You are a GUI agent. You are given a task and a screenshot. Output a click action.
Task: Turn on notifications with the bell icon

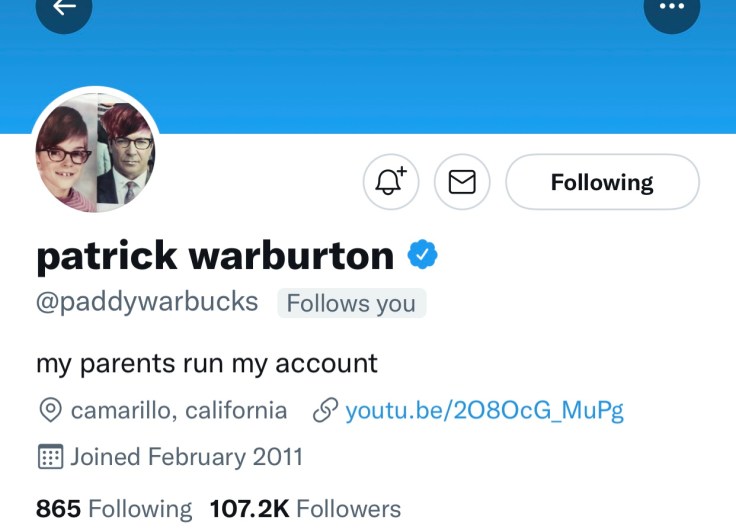pyautogui.click(x=391, y=182)
